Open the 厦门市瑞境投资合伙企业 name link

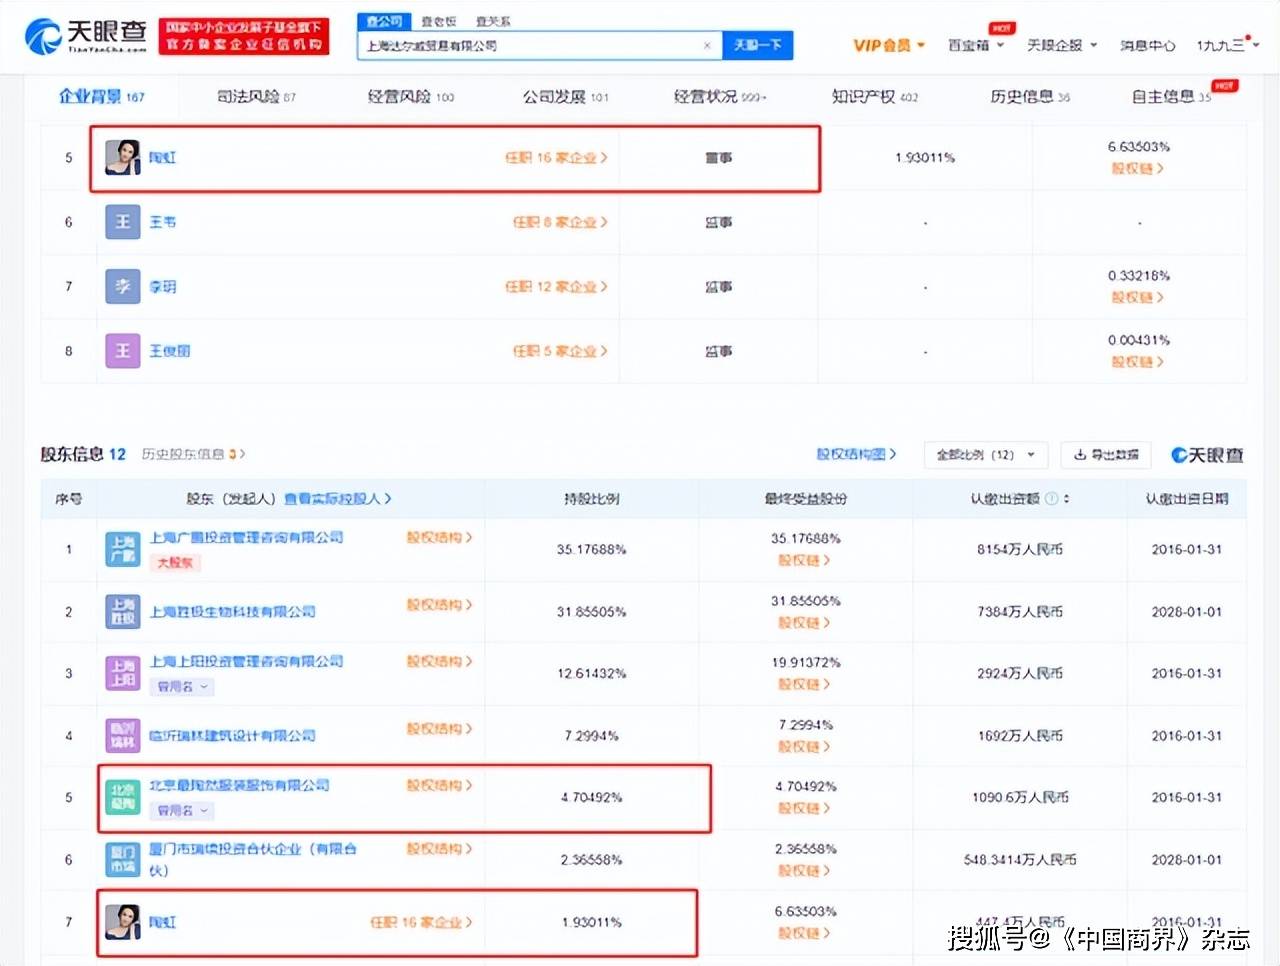coord(252,860)
